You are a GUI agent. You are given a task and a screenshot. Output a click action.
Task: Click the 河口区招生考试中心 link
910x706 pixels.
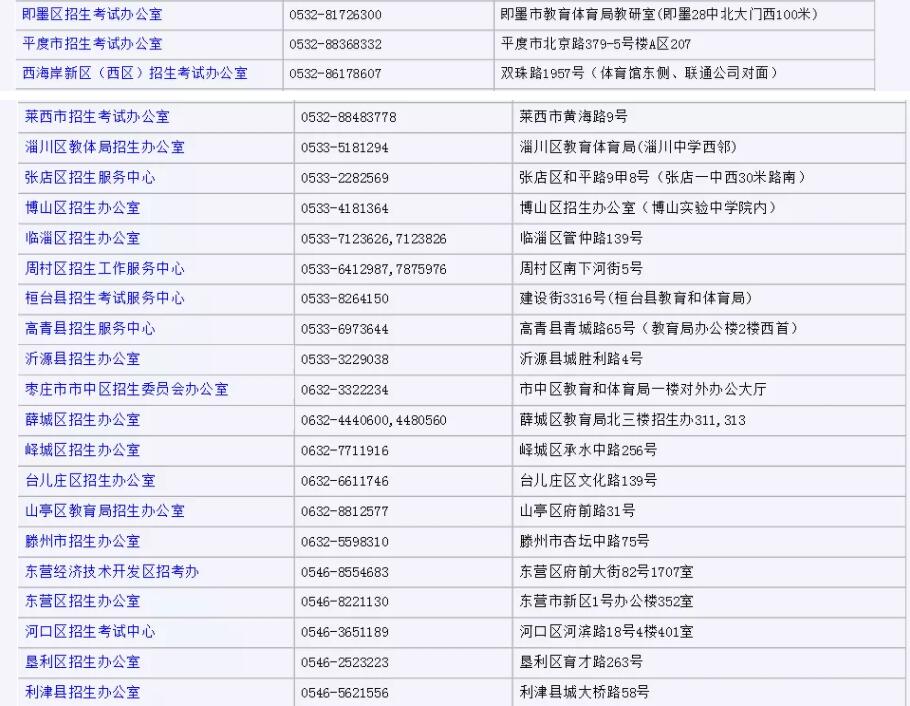[x=90, y=632]
